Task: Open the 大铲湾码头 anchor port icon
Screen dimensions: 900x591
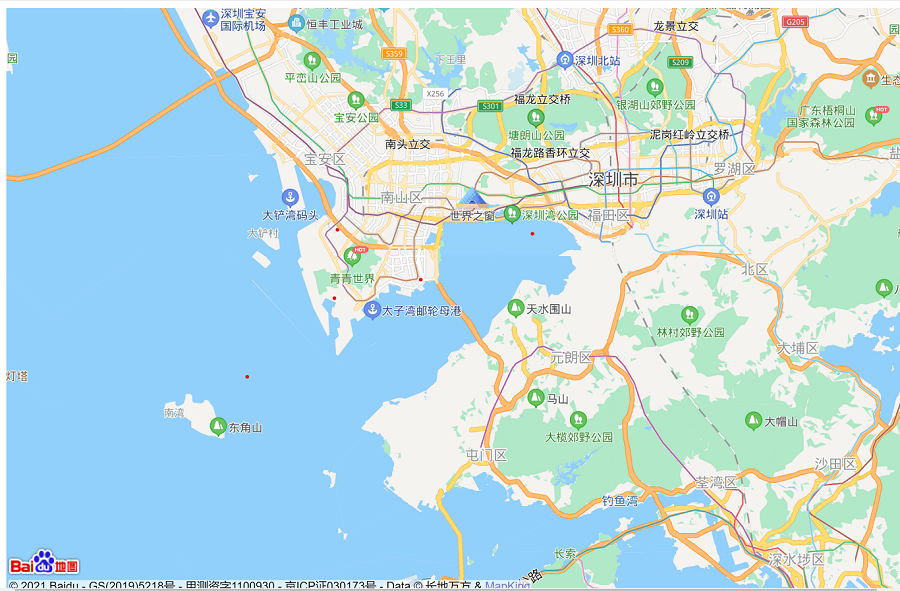Action: 290,197
